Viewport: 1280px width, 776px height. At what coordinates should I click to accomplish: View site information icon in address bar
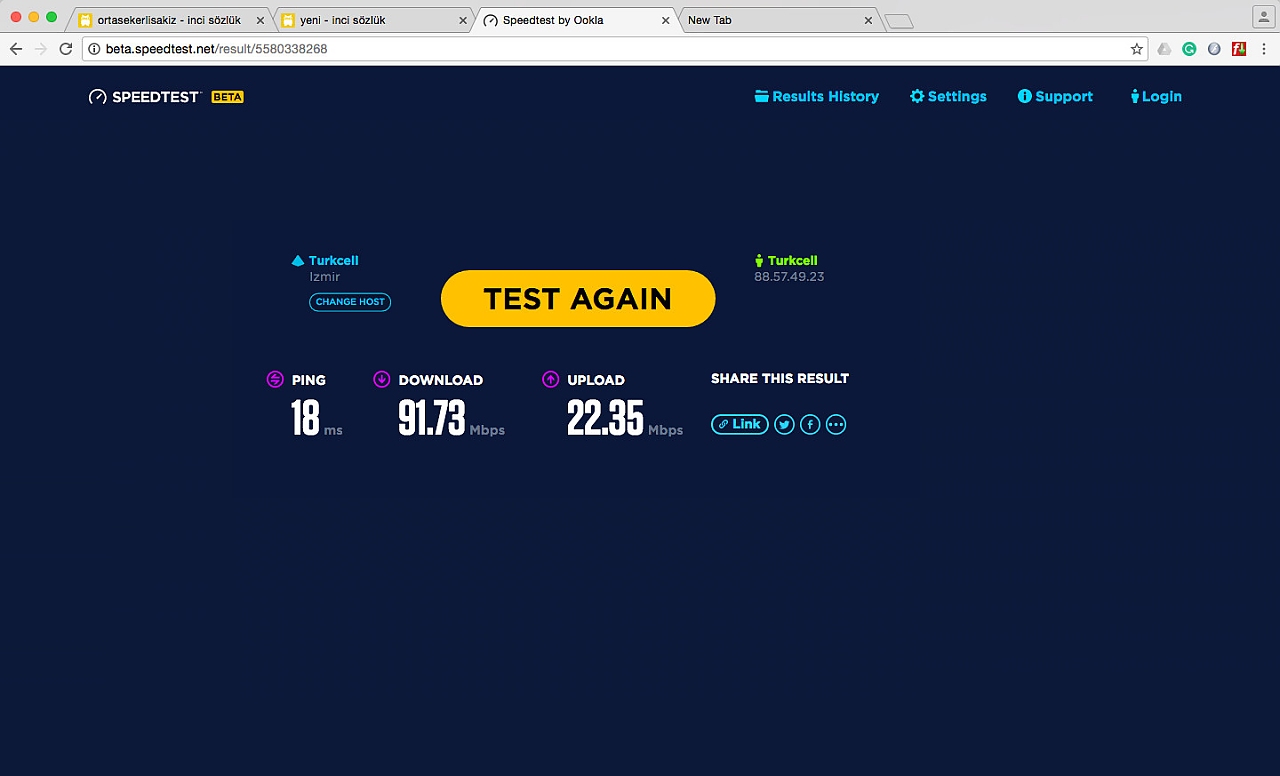[x=94, y=48]
